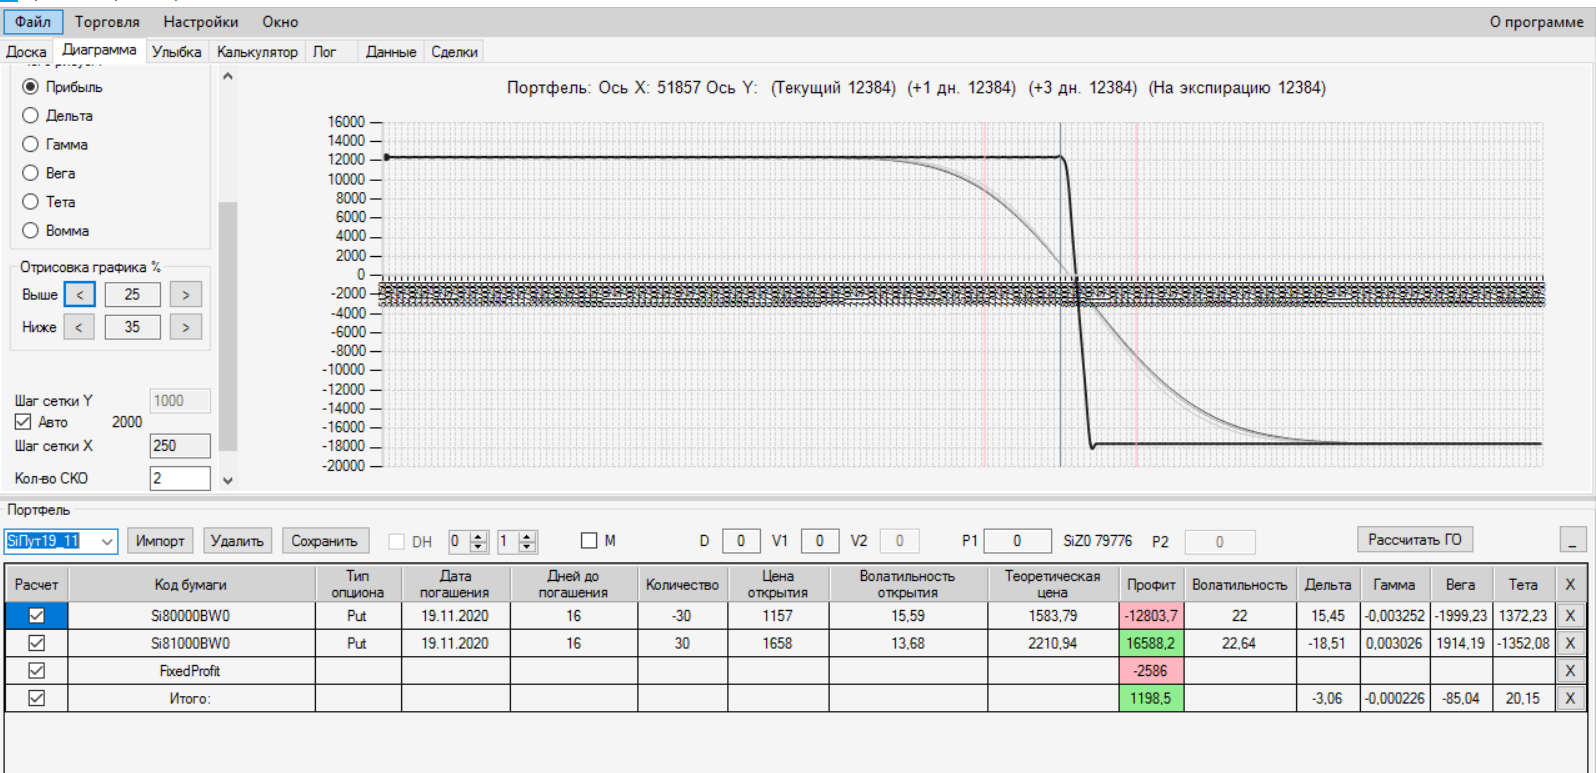Click the D input field
Image resolution: width=1596 pixels, height=773 pixels.
pyautogui.click(x=741, y=541)
